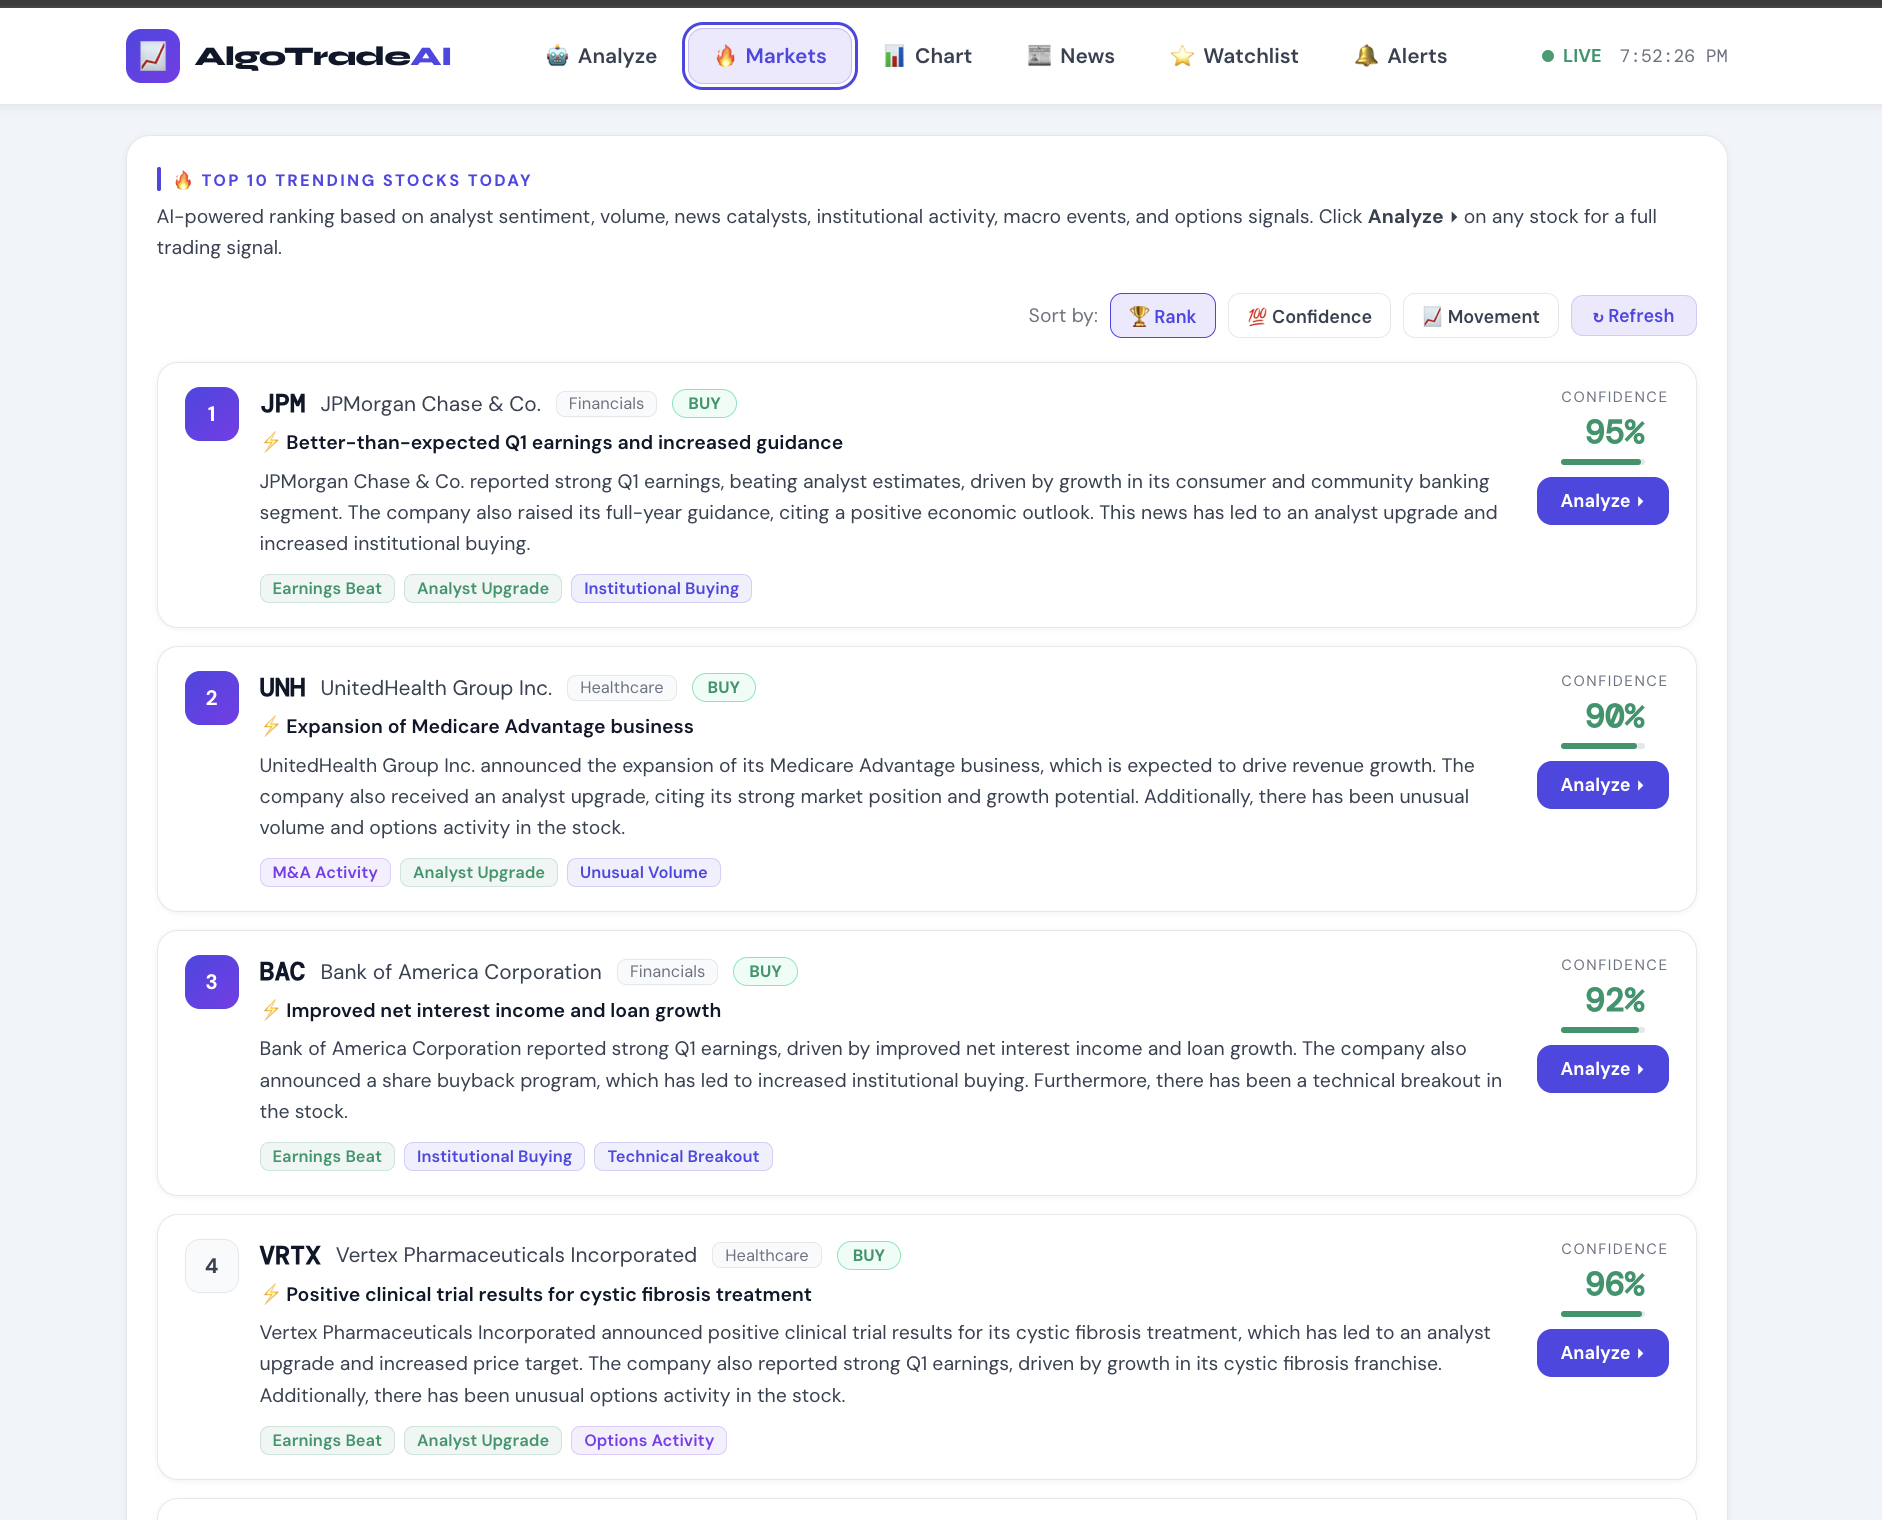The width and height of the screenshot is (1882, 1520).
Task: Click Analyze on Bank of America
Action: click(1601, 1068)
